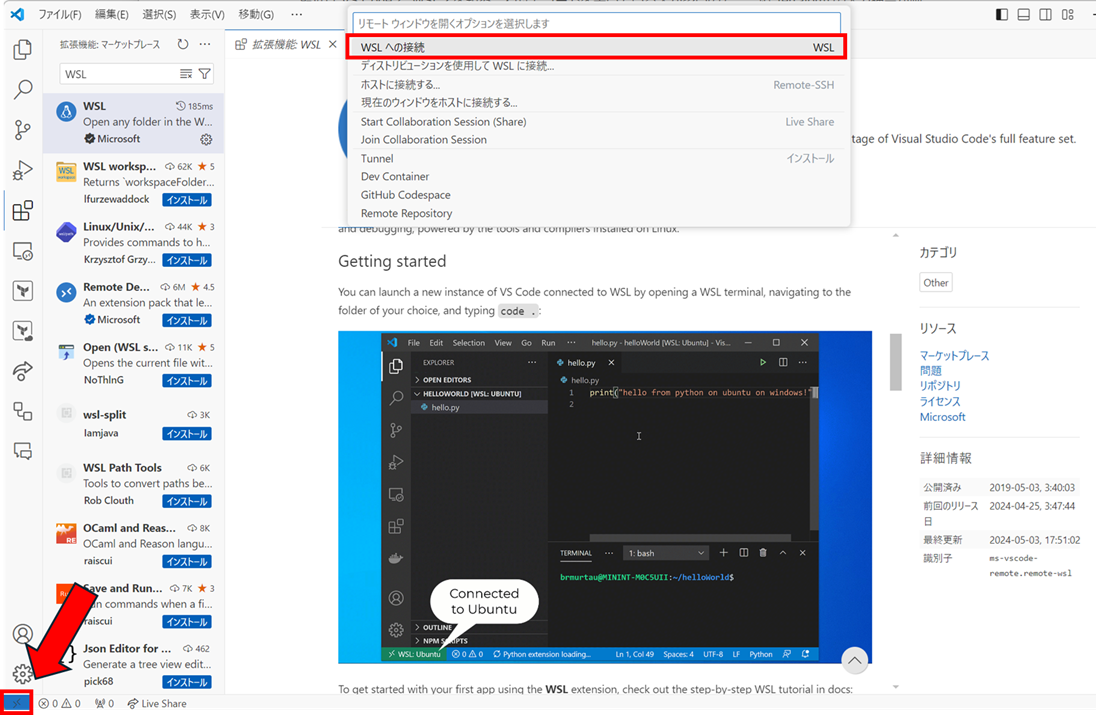Open Remote Explorer in activity bar
1096x715 pixels.
(22, 251)
